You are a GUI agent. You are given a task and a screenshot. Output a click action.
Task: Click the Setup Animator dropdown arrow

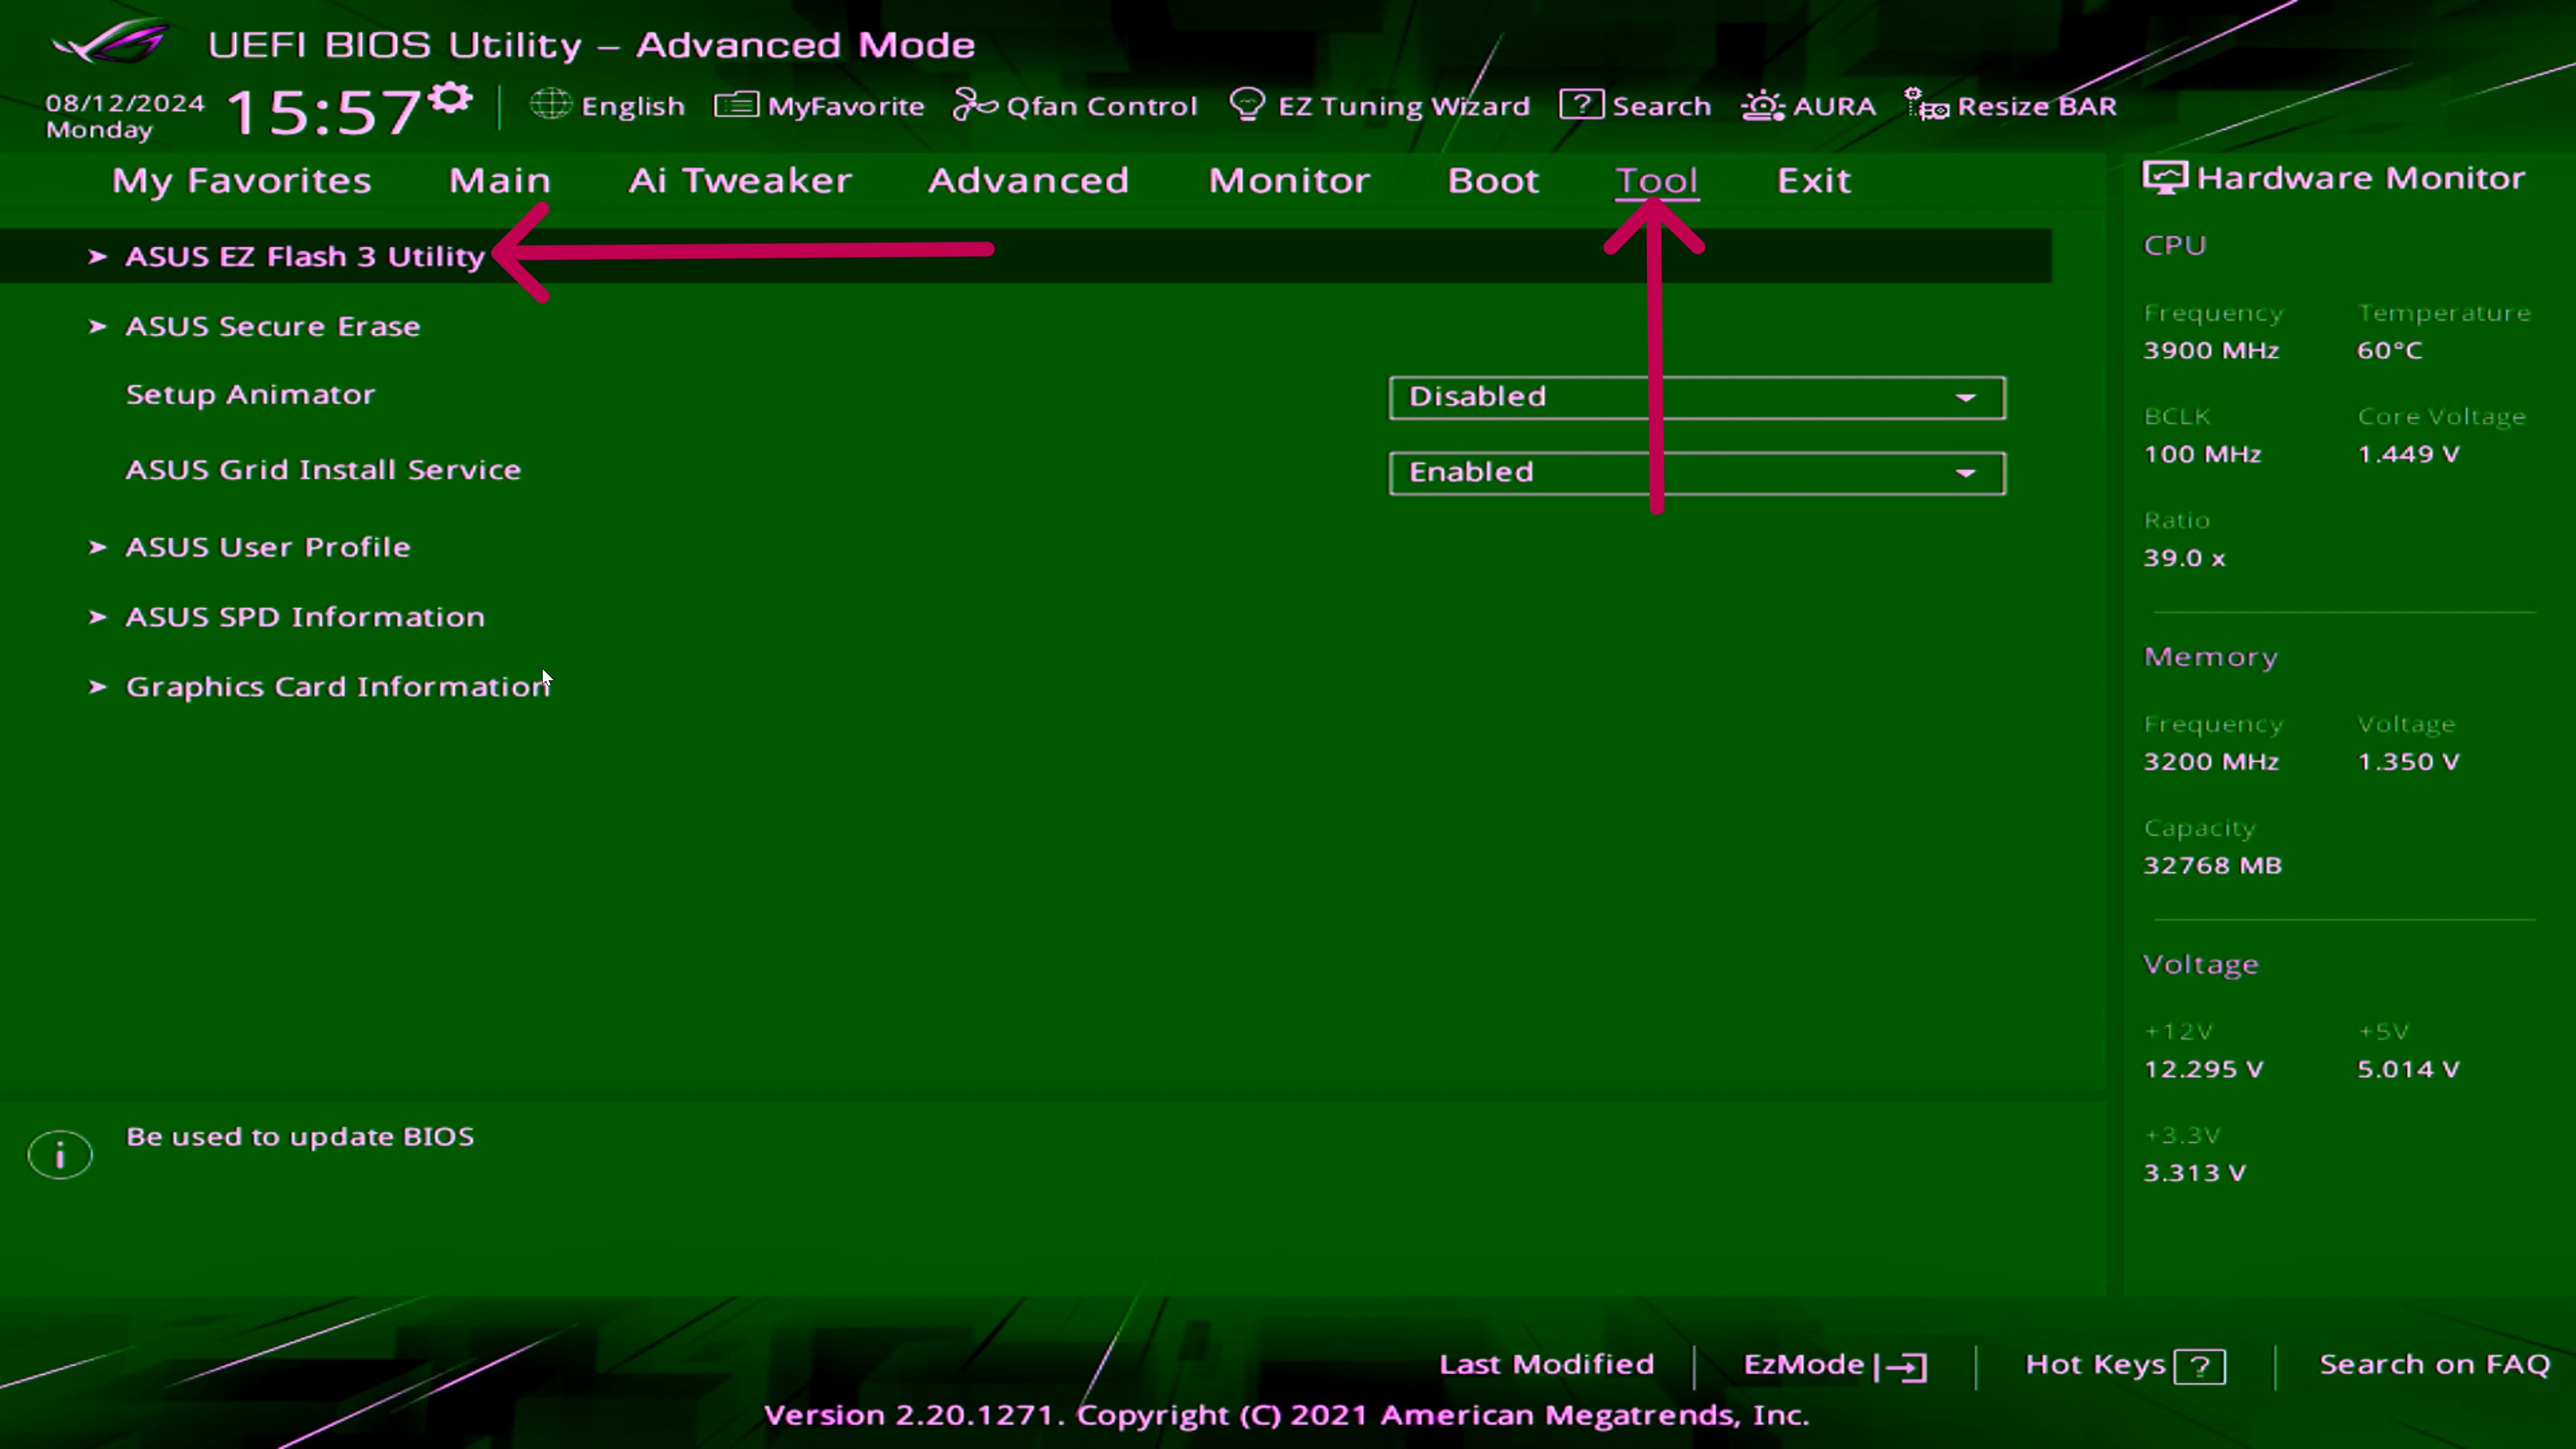point(1965,398)
